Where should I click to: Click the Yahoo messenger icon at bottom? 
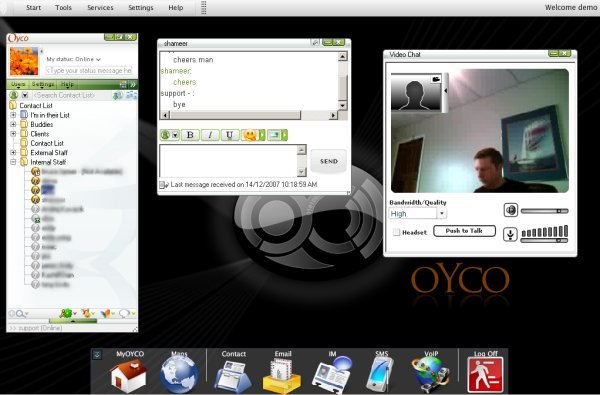pos(86,313)
